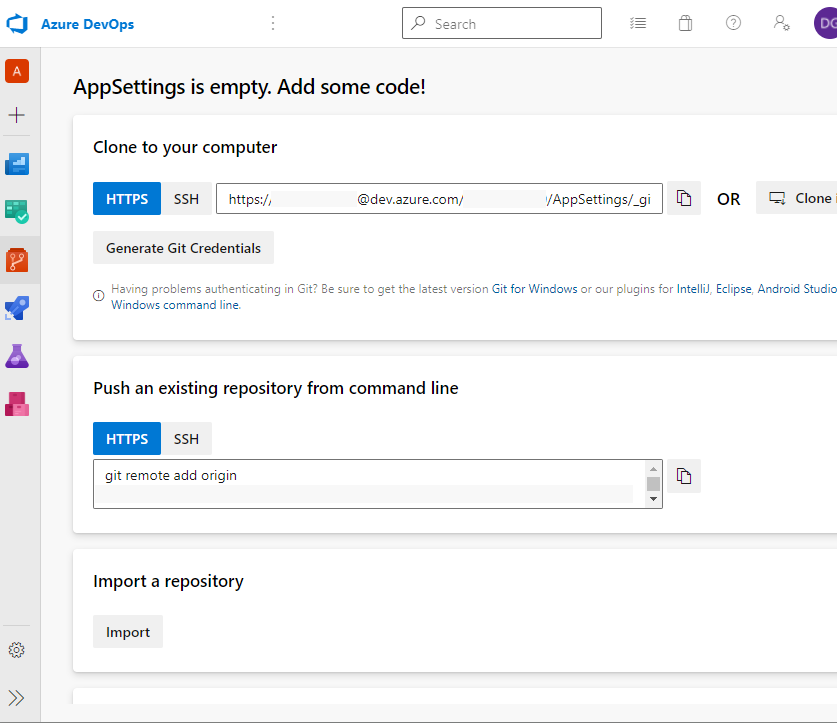Open the breadcrumb more options menu

click(273, 23)
